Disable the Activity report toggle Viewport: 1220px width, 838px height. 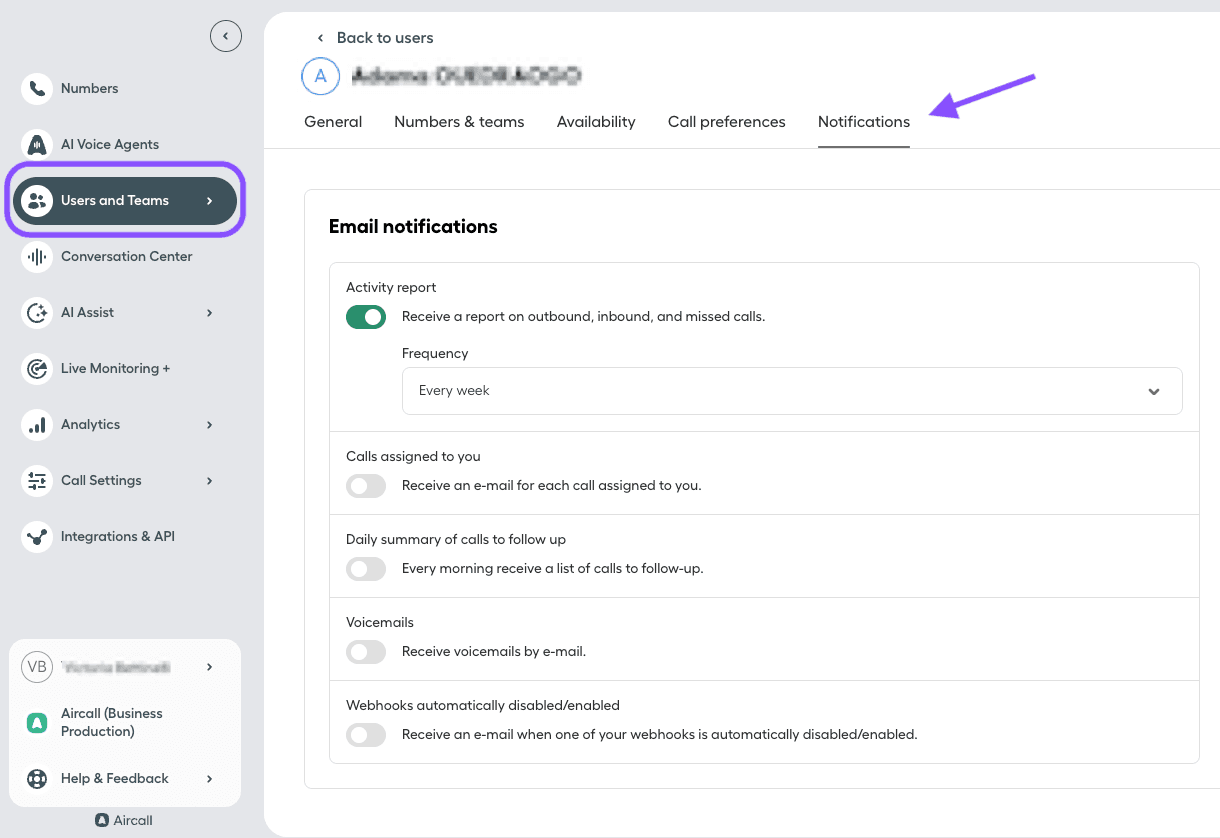[366, 317]
